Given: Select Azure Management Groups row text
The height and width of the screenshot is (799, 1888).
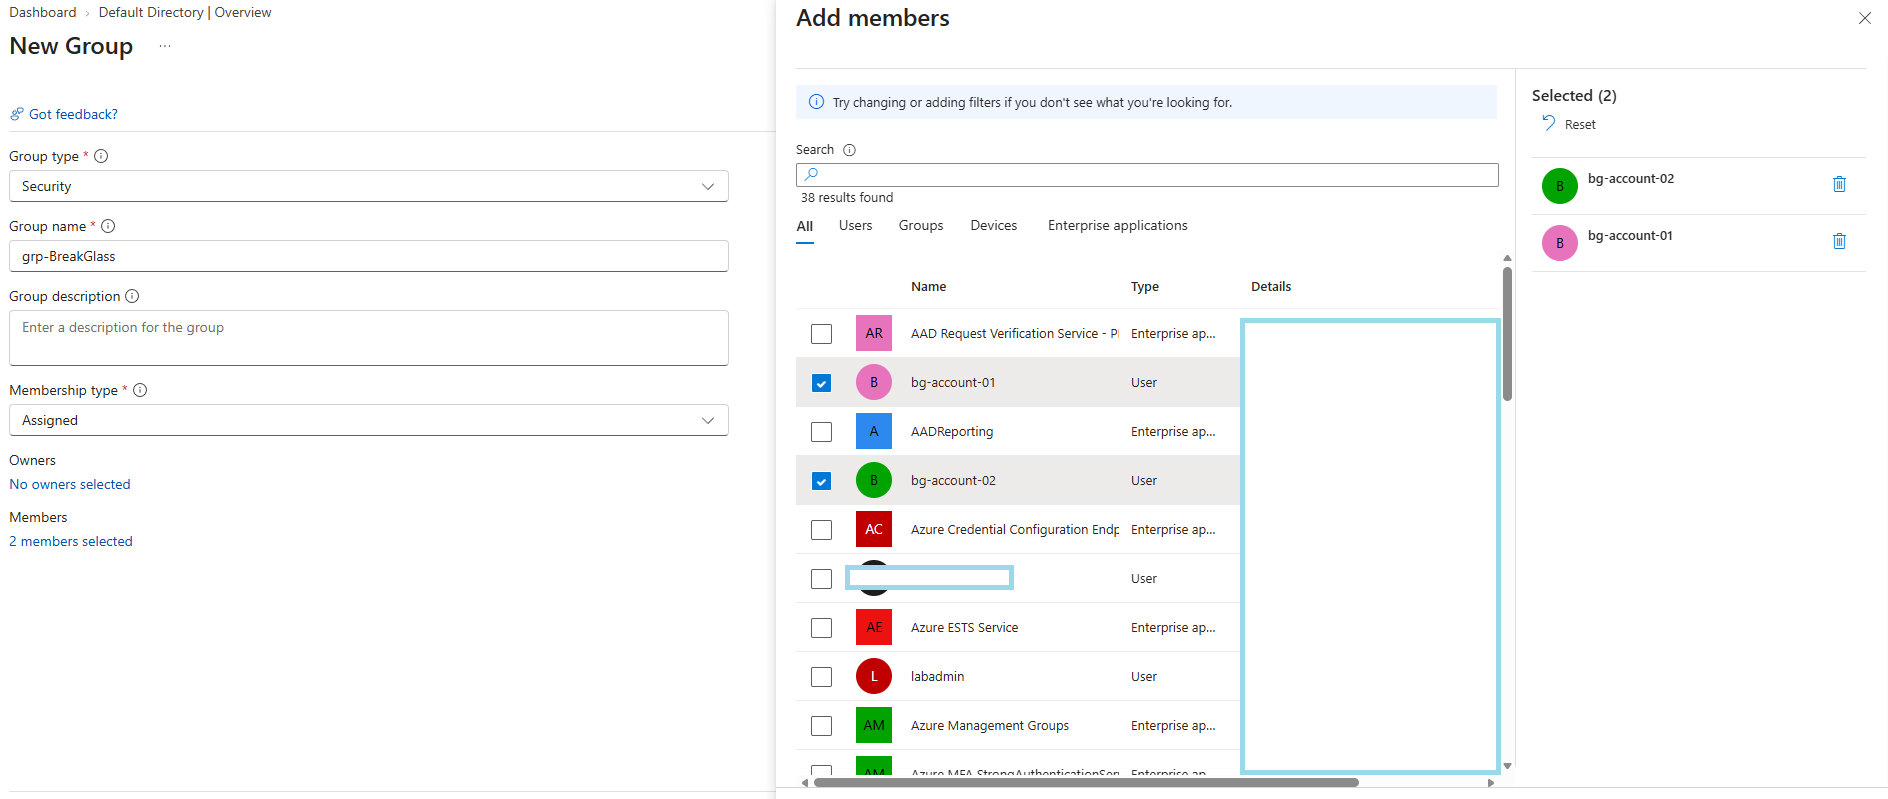Looking at the screenshot, I should pyautogui.click(x=990, y=726).
